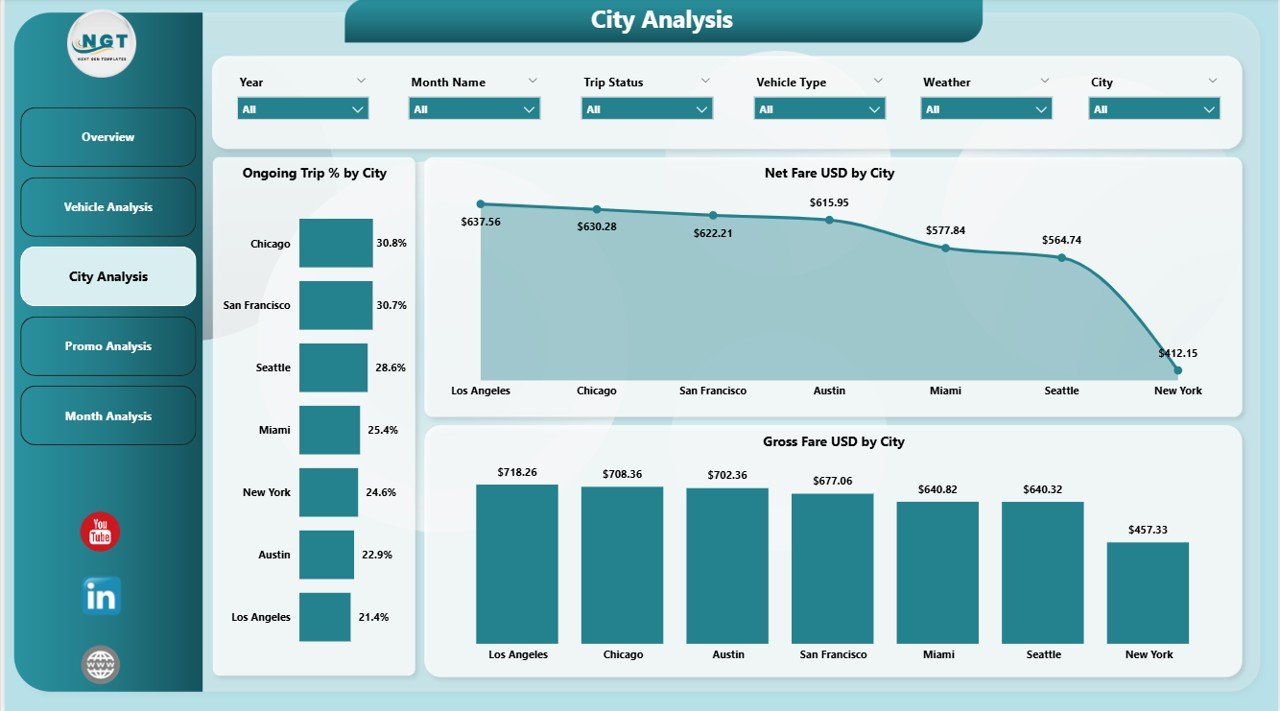Click the New York bar in Gross Fare chart
This screenshot has width=1280, height=711.
pyautogui.click(x=1147, y=590)
